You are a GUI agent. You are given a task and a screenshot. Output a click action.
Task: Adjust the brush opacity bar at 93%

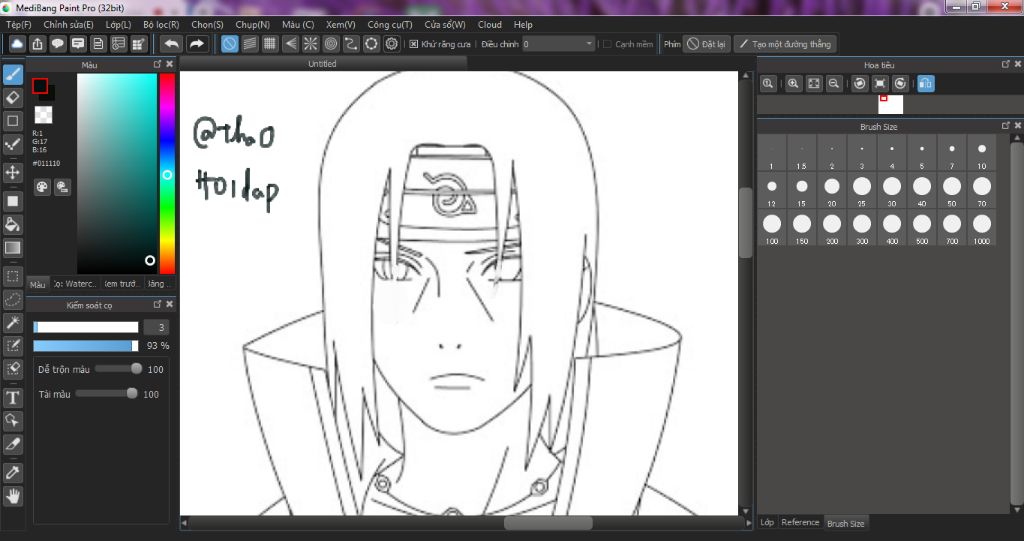[86, 346]
